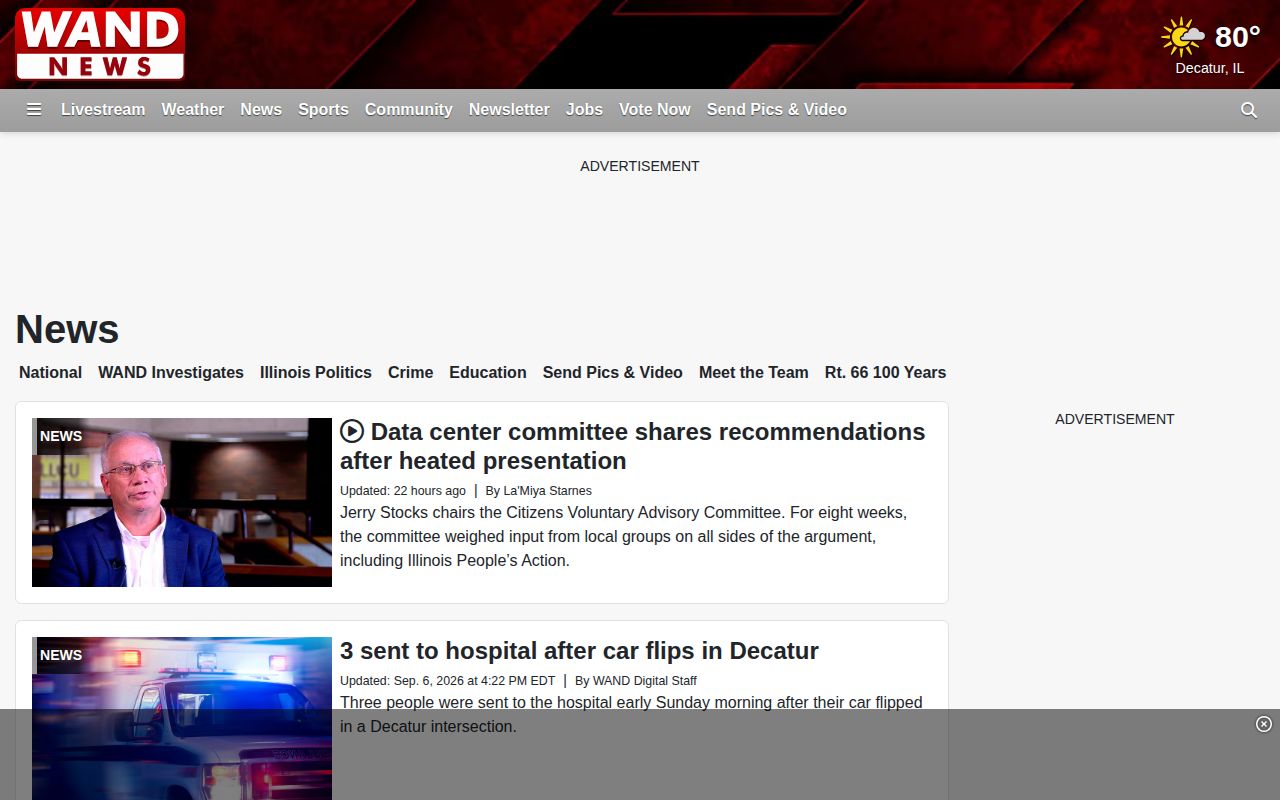This screenshot has width=1280, height=800.
Task: View author La'Miya Starnes
Action: coord(547,491)
